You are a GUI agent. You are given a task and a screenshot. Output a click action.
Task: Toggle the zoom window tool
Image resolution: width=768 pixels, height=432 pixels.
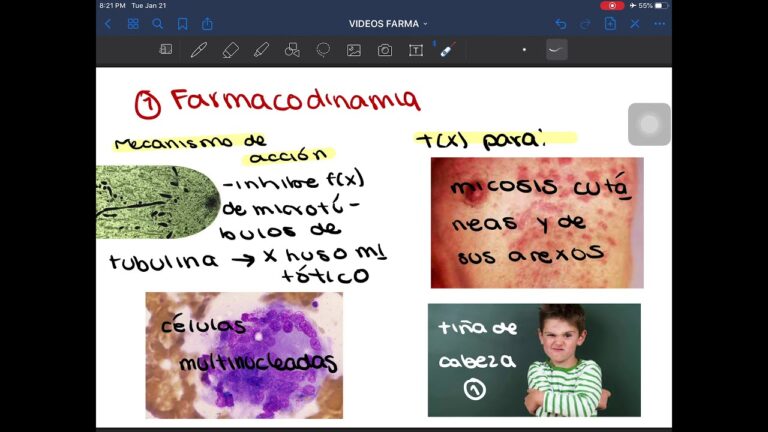coord(166,50)
